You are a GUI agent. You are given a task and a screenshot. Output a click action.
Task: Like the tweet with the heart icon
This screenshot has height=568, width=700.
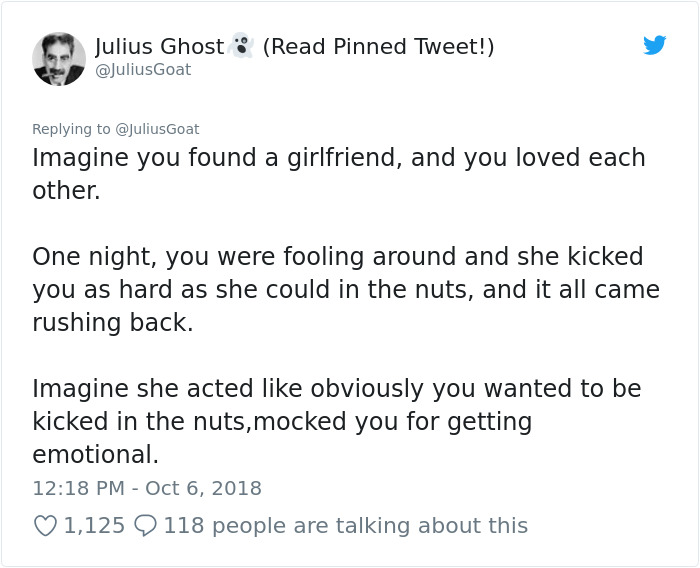point(46,525)
